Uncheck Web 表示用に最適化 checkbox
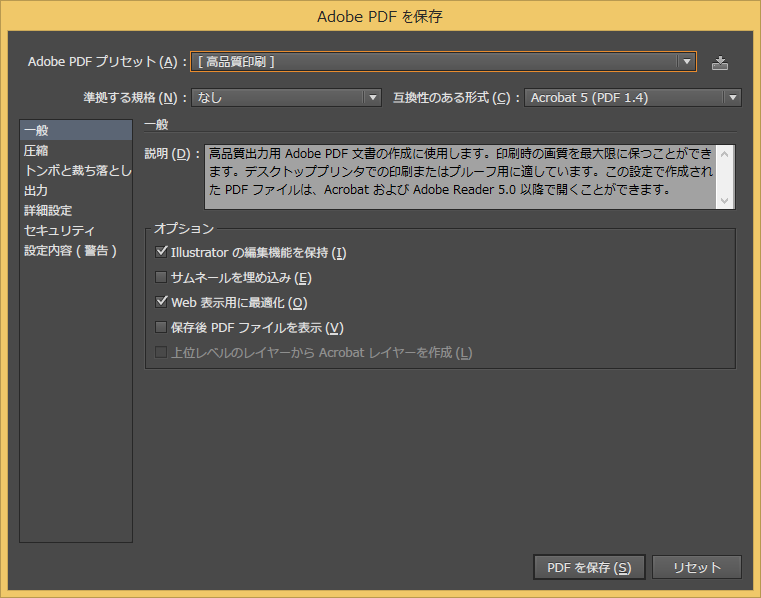 point(161,302)
